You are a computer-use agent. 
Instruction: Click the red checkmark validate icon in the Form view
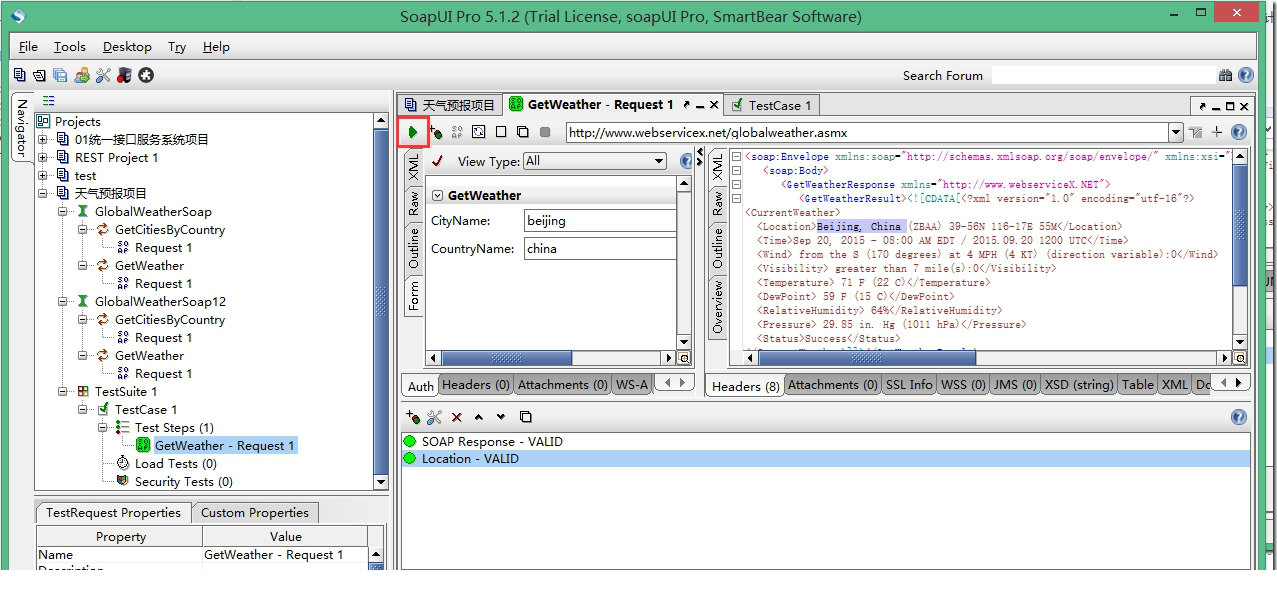(437, 161)
